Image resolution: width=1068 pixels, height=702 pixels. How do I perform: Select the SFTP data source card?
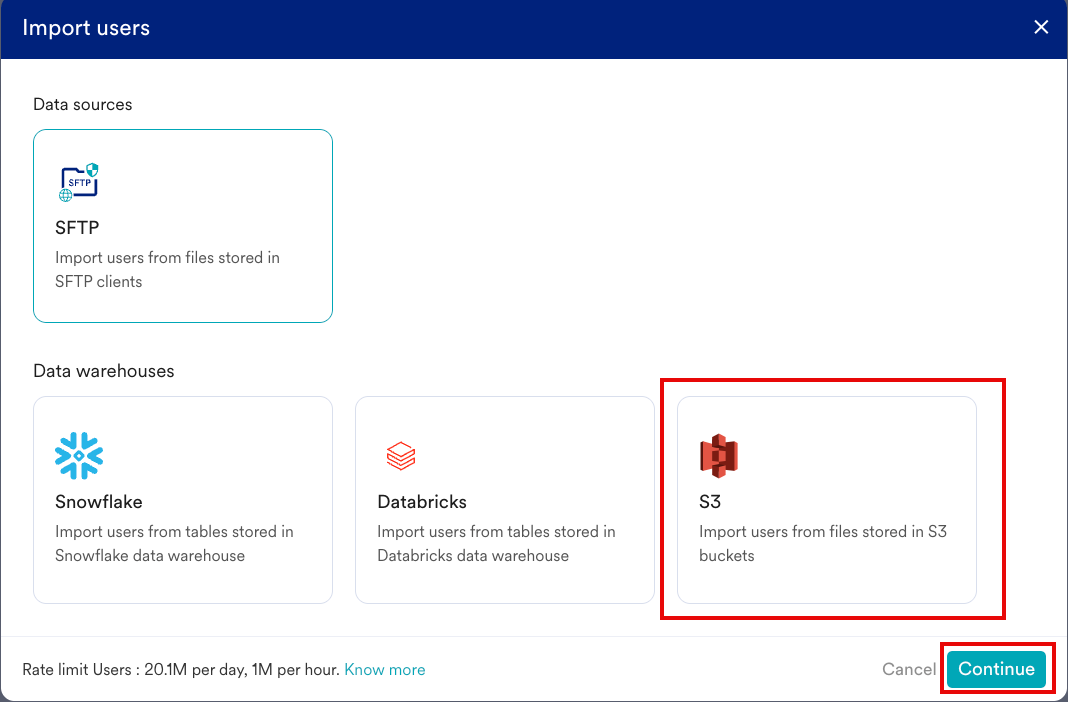[x=183, y=226]
